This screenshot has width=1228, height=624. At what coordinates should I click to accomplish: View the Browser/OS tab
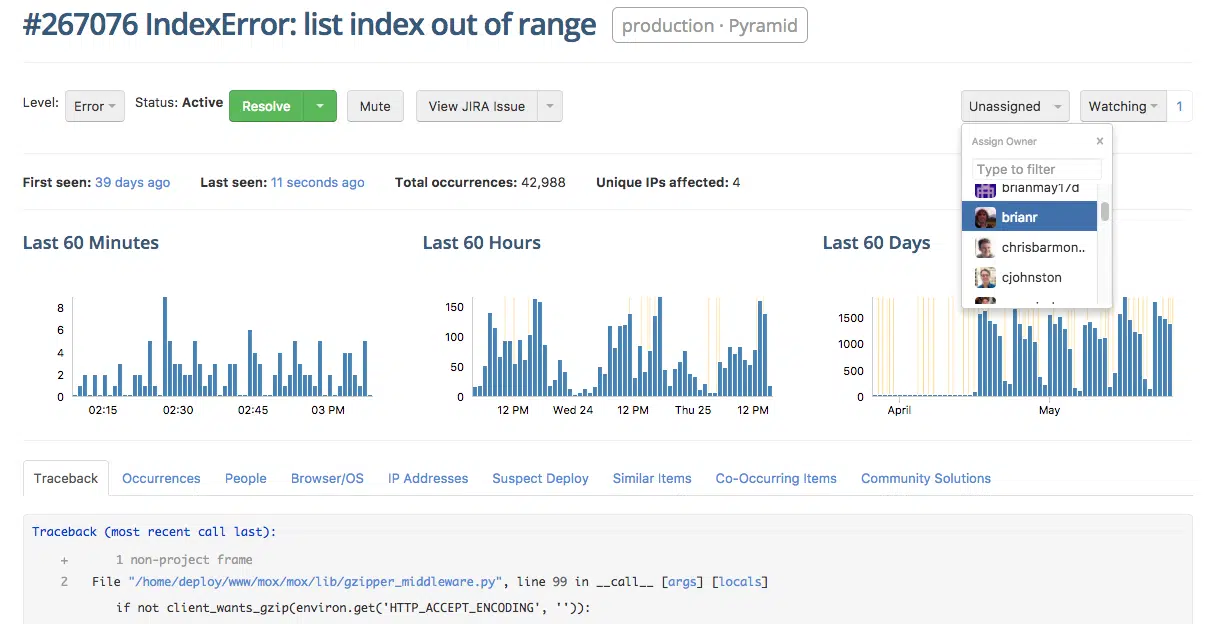pos(327,478)
